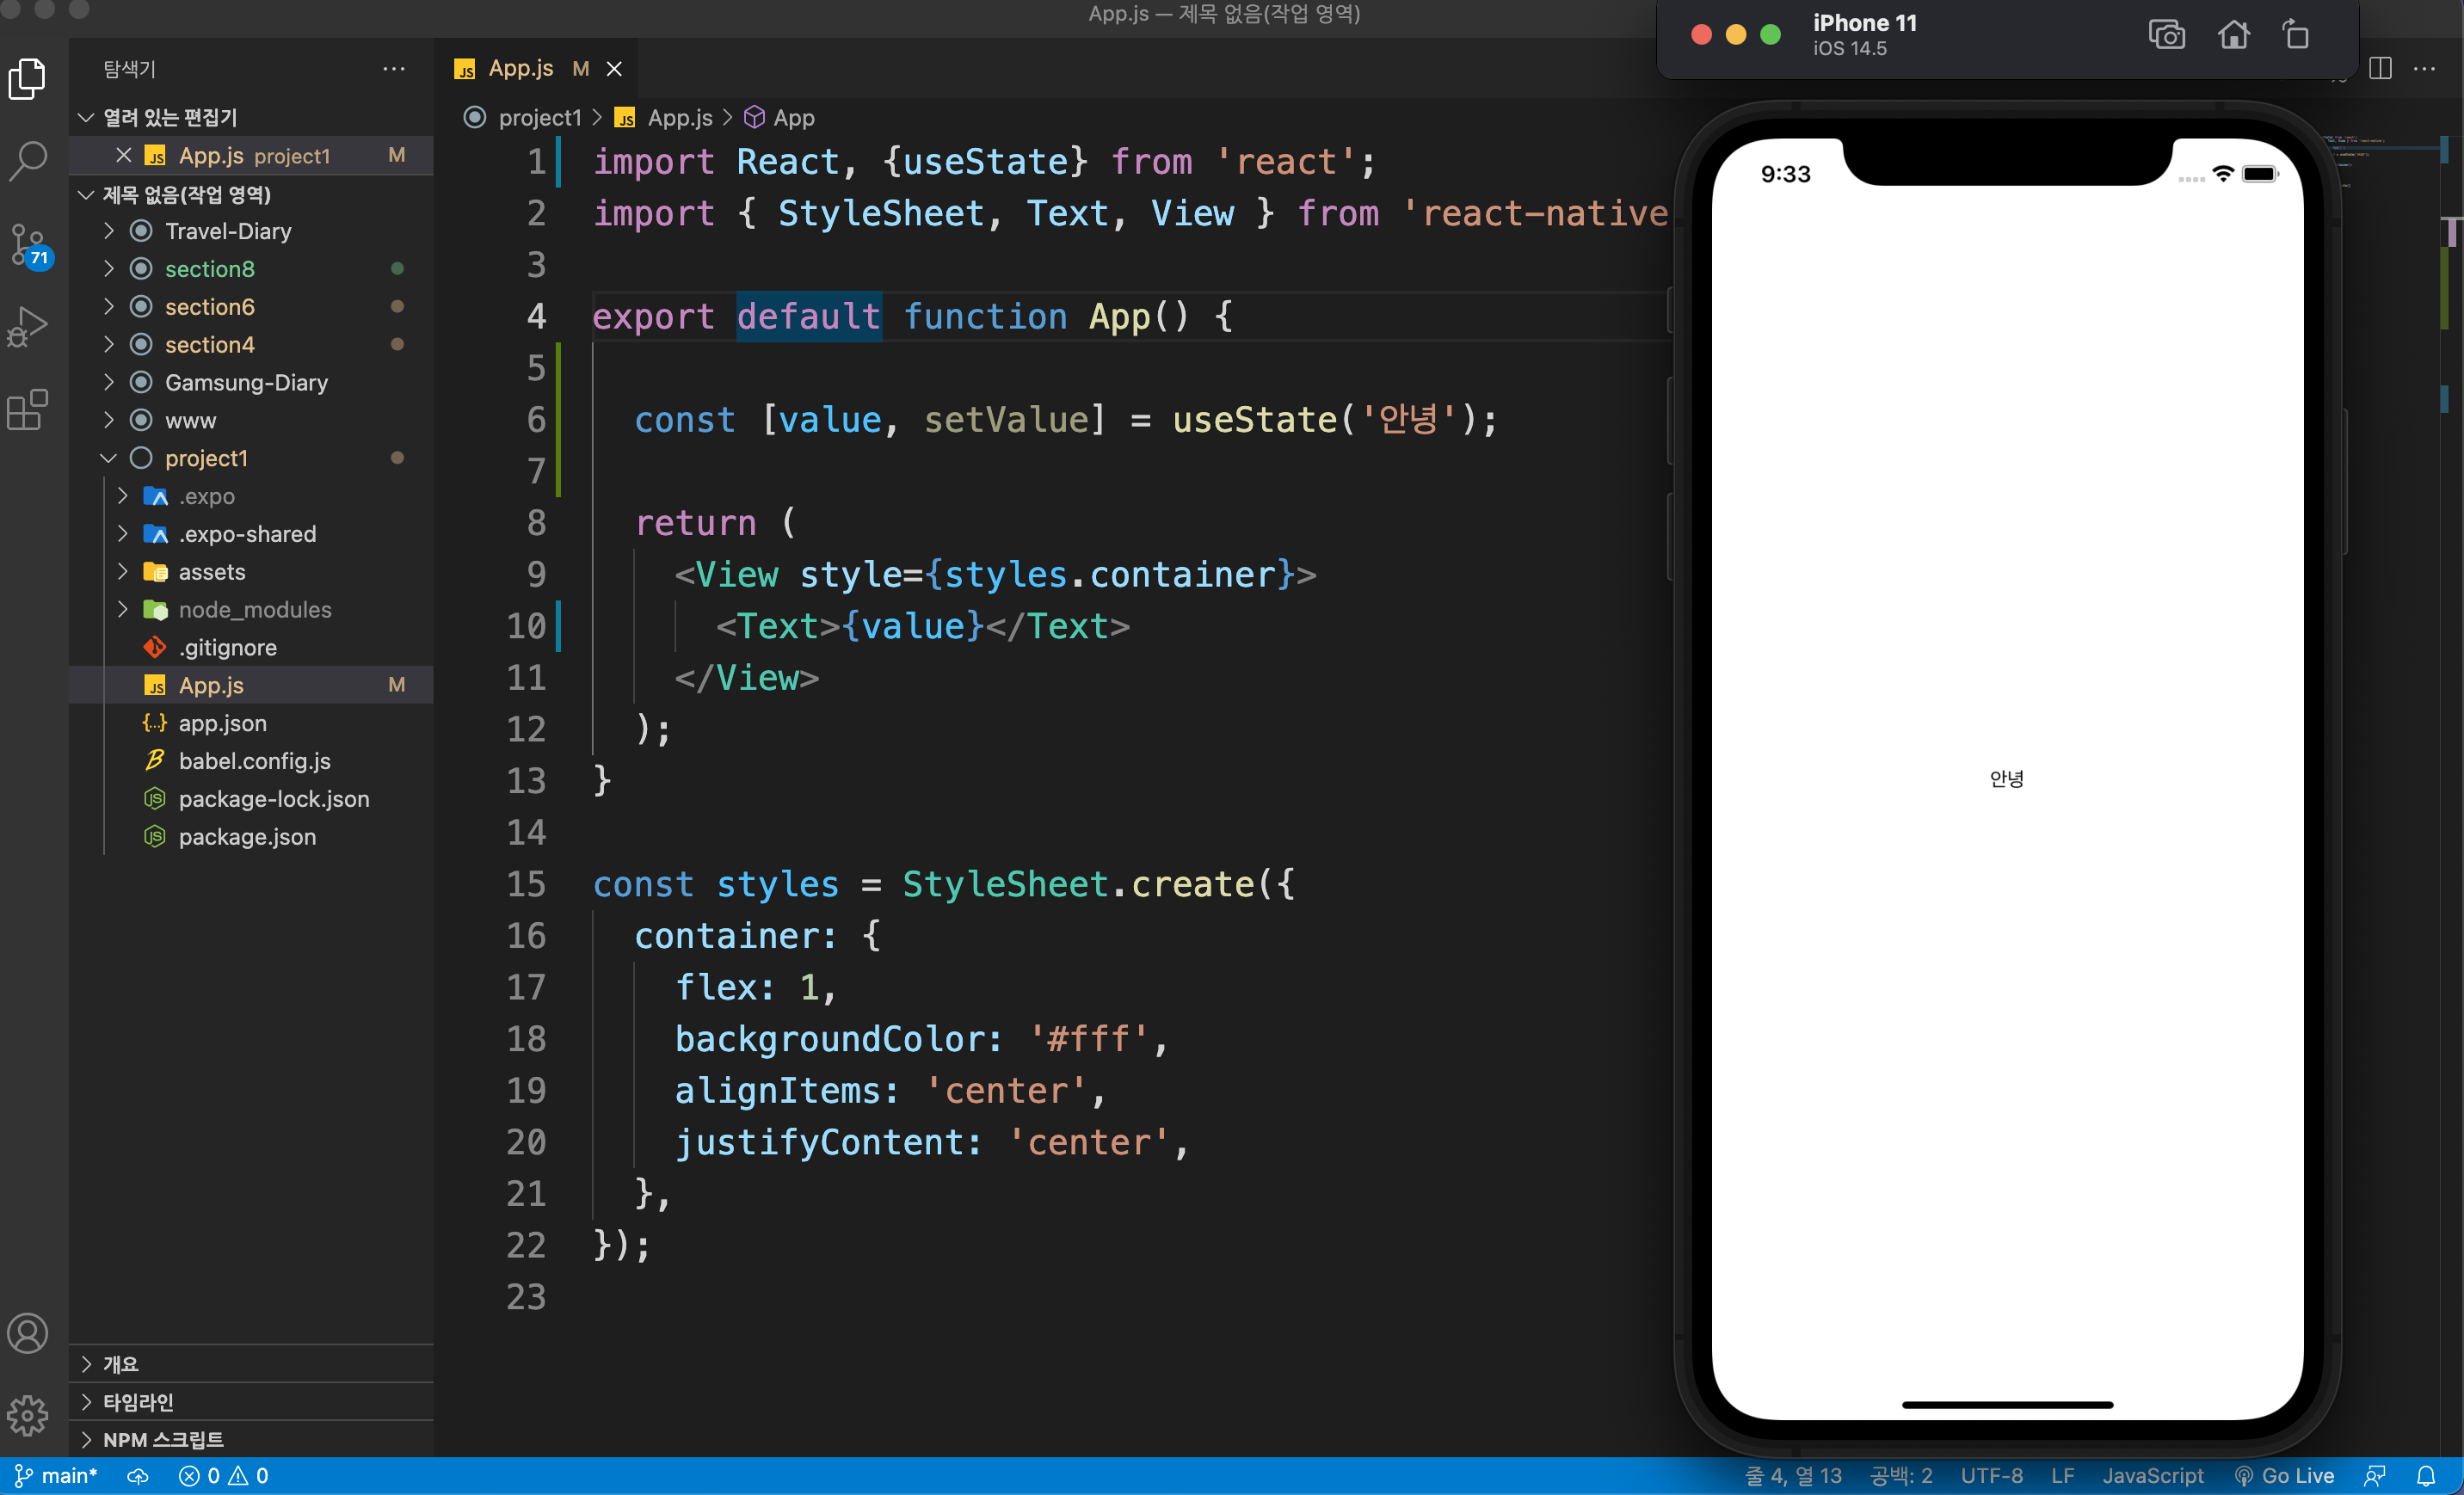Open the Run and Debug panel
The image size is (2464, 1495).
click(27, 325)
